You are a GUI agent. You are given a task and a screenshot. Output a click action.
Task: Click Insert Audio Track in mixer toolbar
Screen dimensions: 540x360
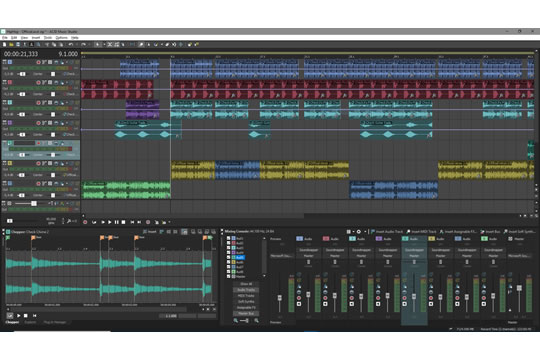pyautogui.click(x=386, y=232)
